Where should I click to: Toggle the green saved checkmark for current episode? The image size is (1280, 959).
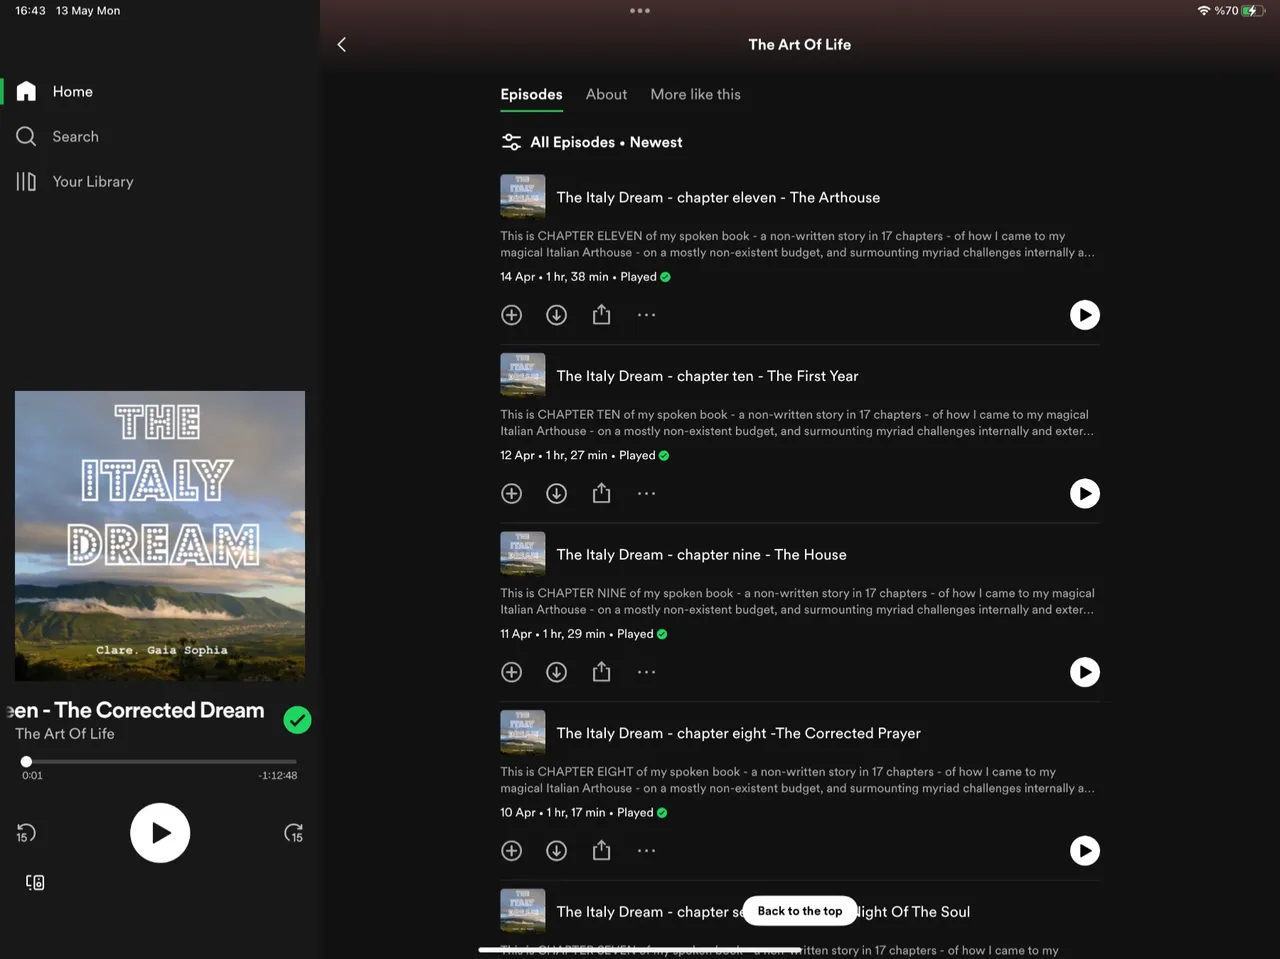tap(297, 720)
